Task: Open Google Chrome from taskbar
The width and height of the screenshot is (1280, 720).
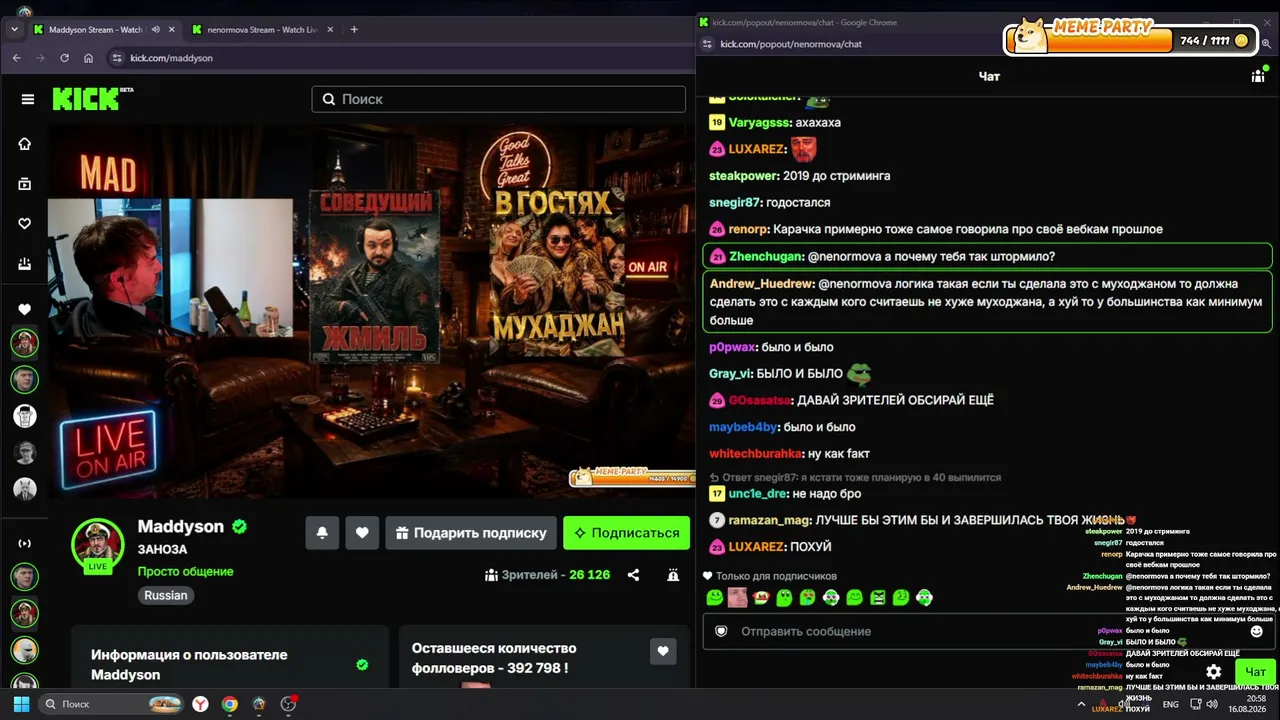Action: [x=229, y=704]
